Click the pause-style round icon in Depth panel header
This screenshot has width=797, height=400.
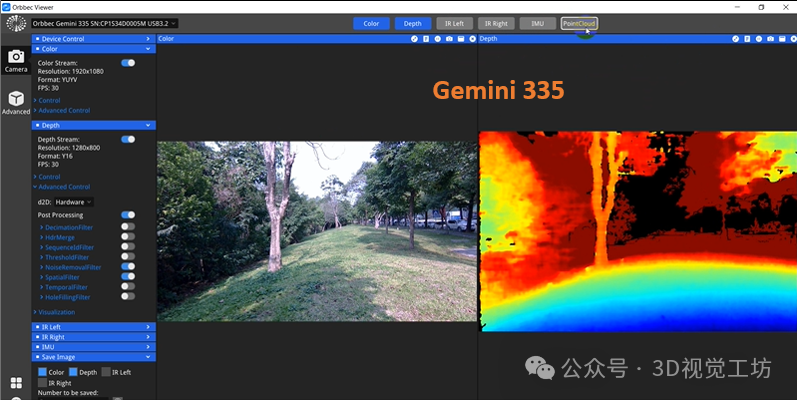759,39
